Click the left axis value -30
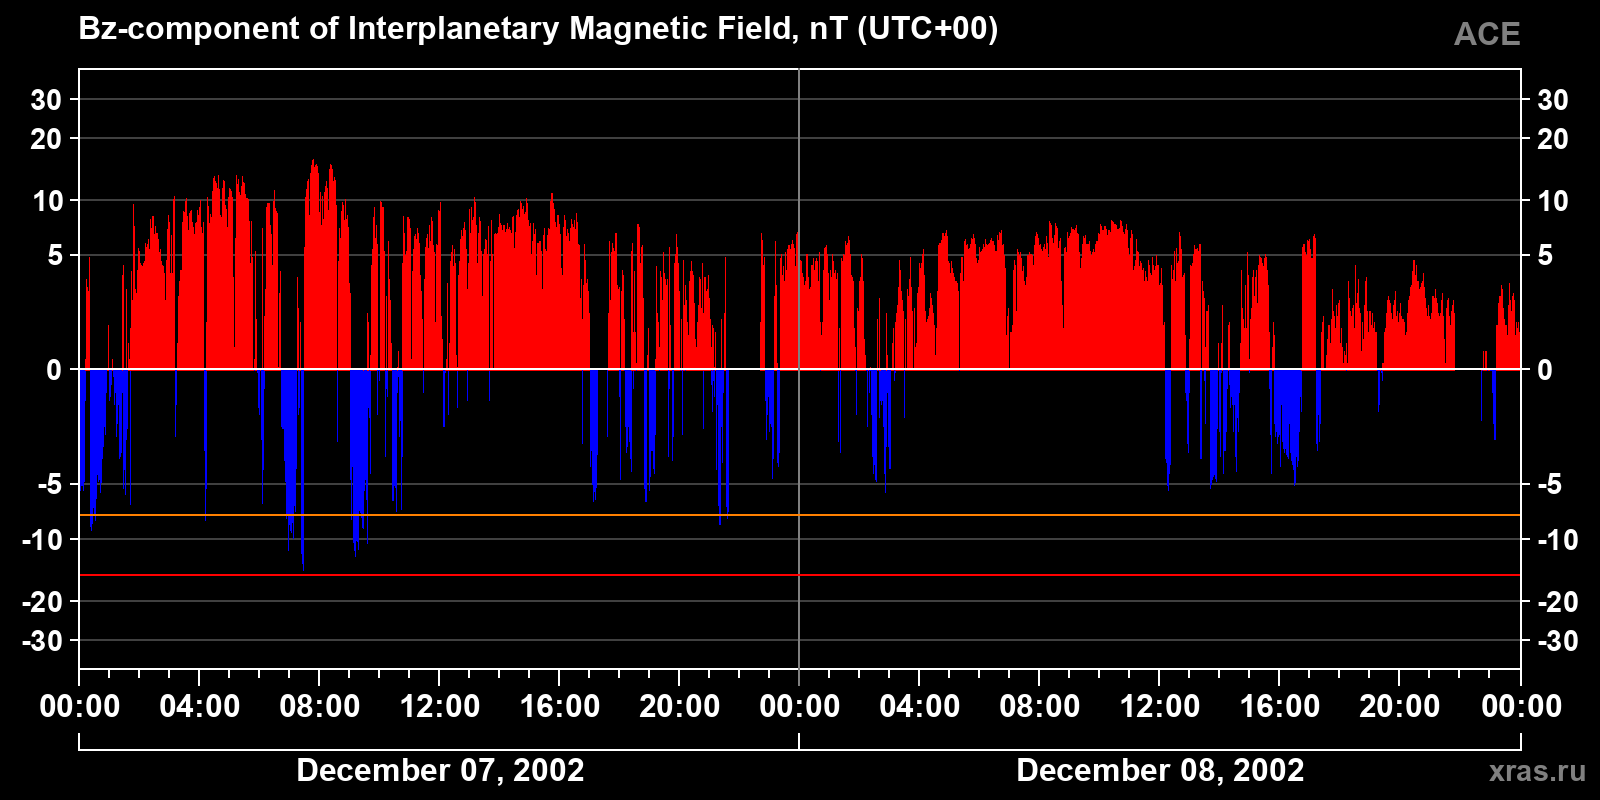1600x800 pixels. coord(42,641)
